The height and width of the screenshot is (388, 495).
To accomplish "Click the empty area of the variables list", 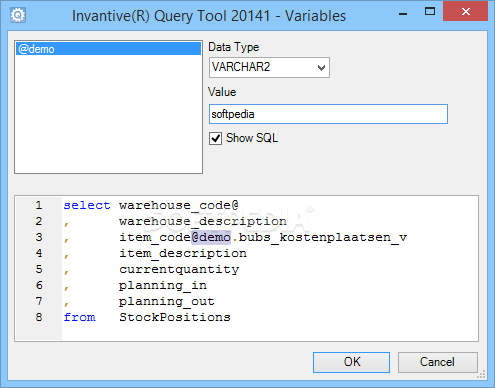I will click(x=108, y=113).
